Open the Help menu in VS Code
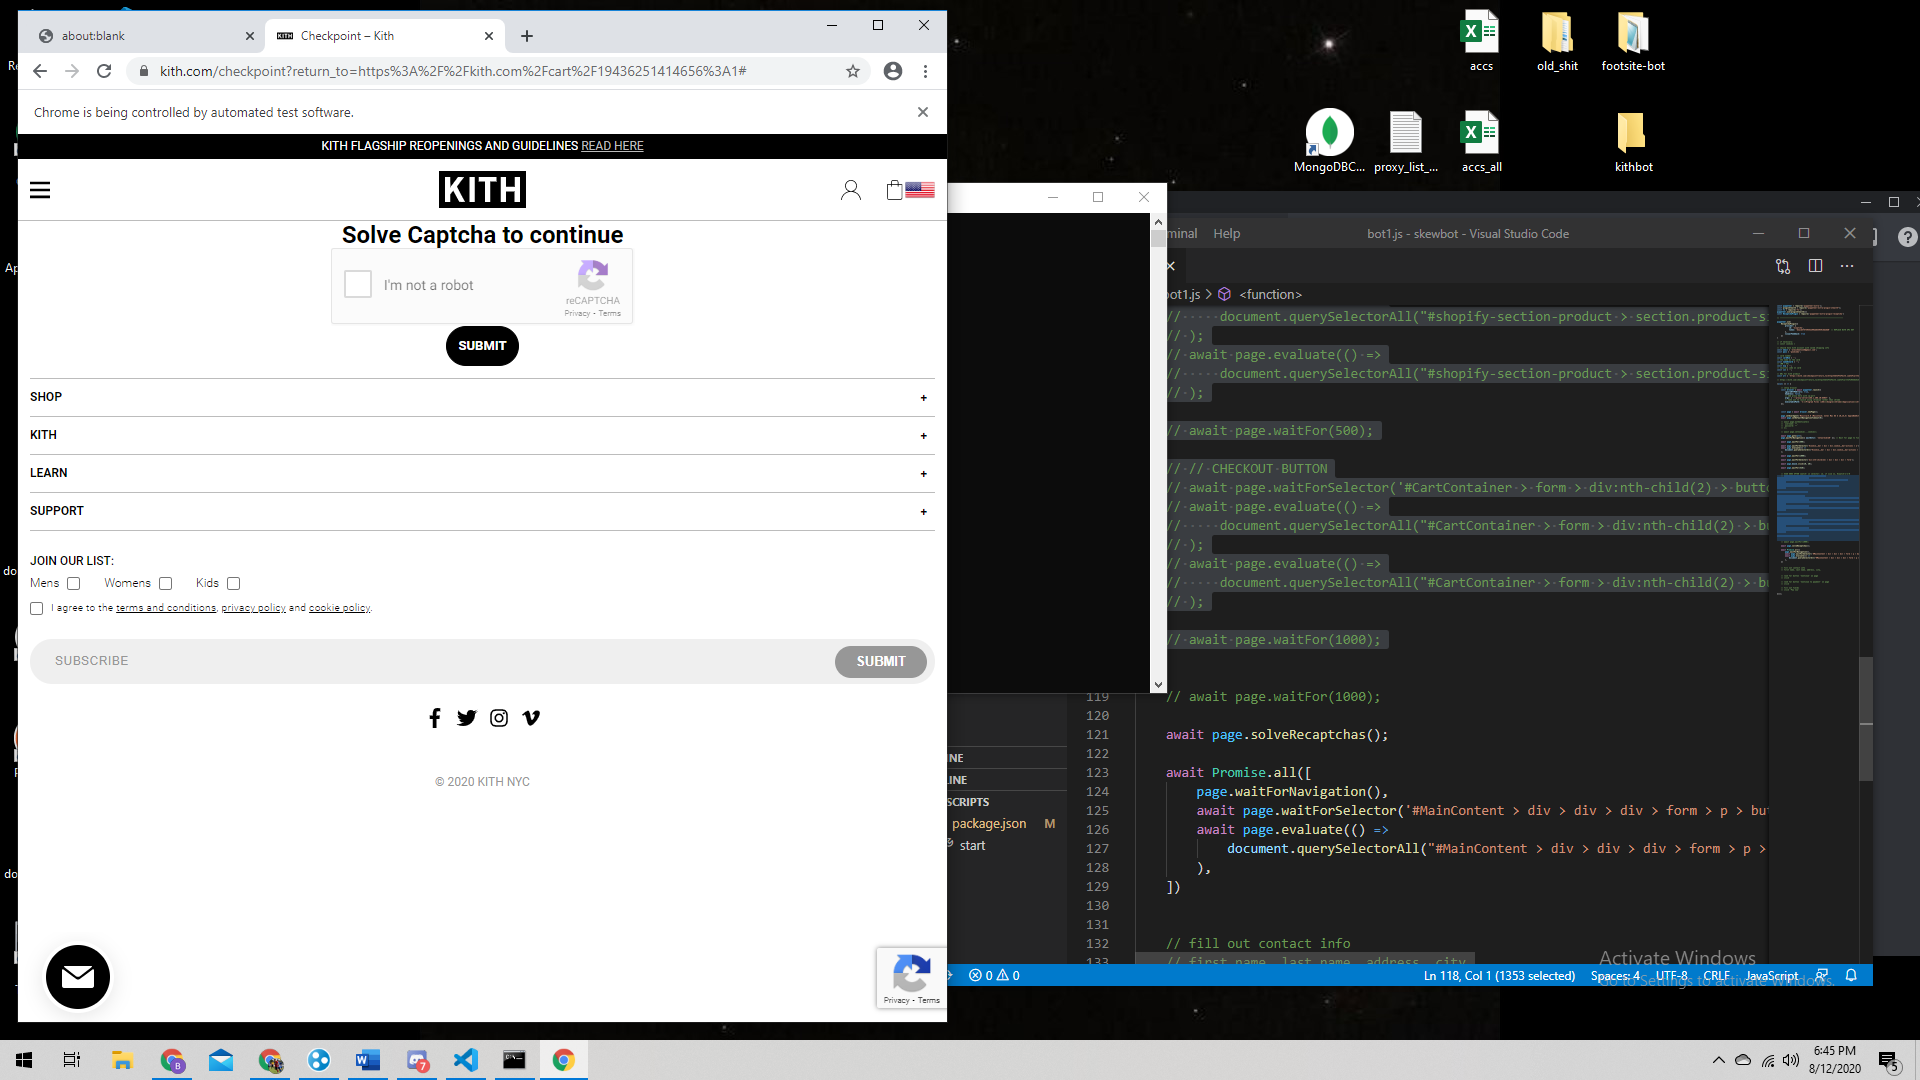Viewport: 1920px width, 1080px height. (1226, 234)
